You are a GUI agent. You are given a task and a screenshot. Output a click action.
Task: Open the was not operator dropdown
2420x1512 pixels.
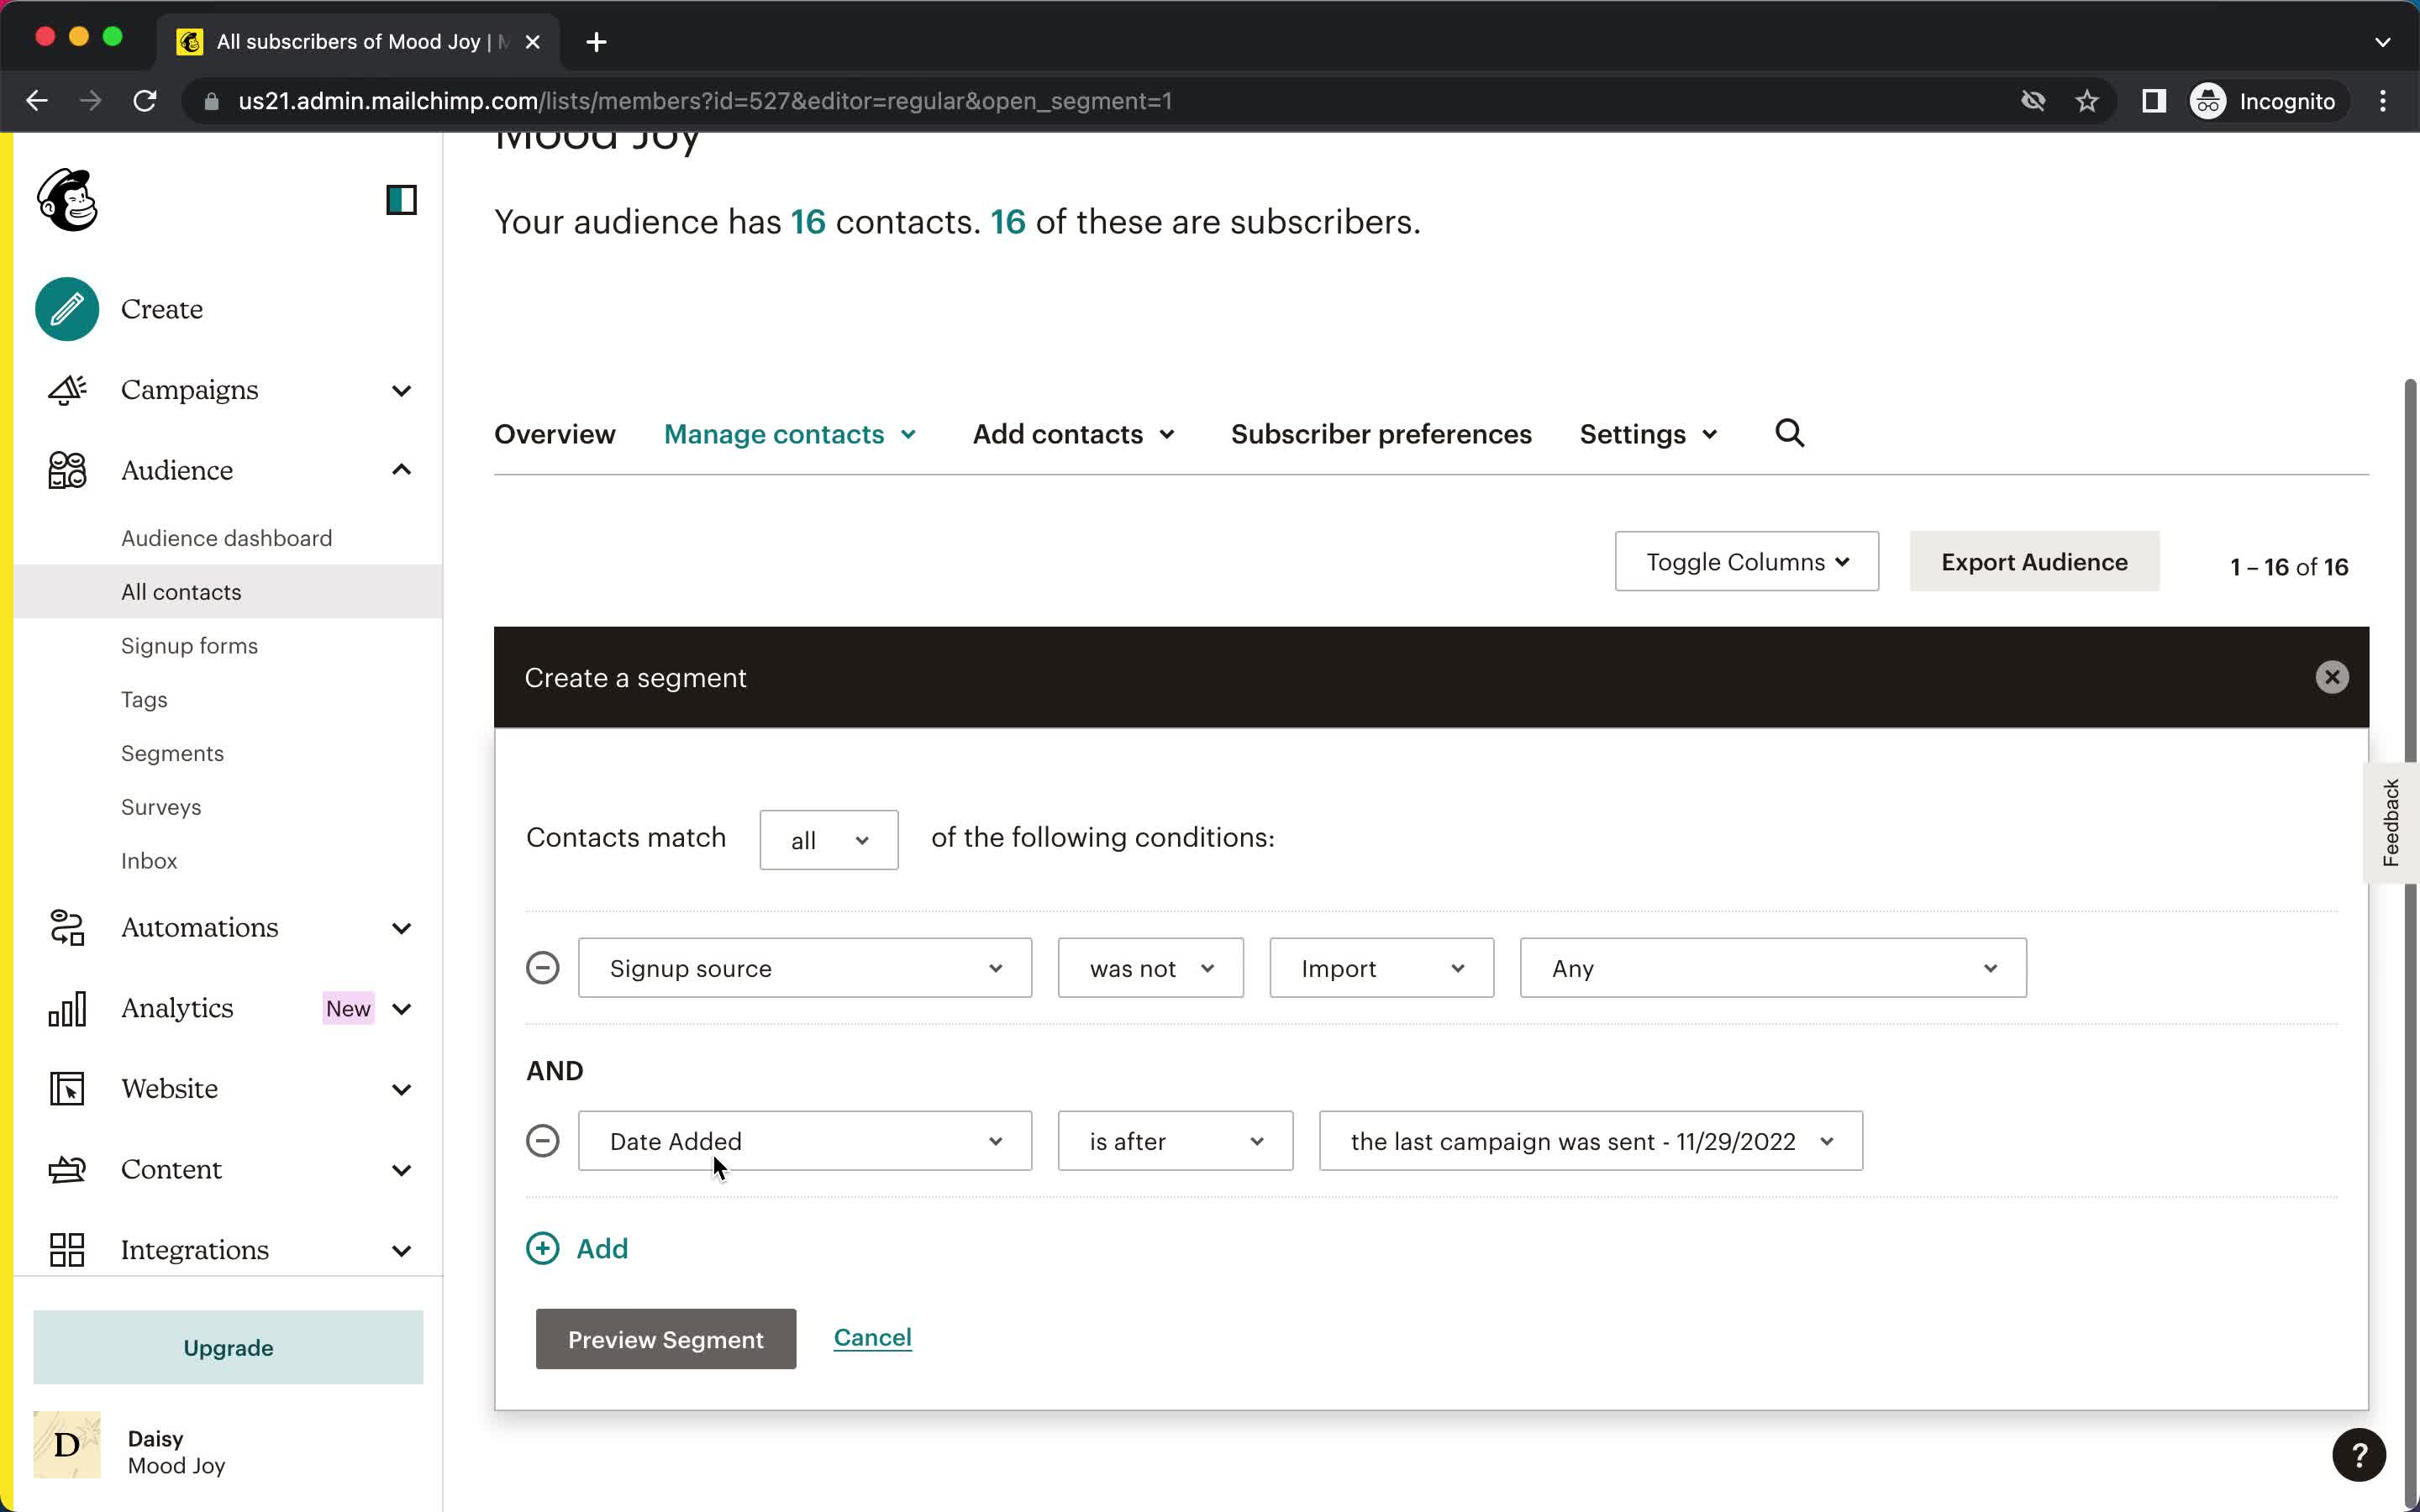(x=1151, y=968)
